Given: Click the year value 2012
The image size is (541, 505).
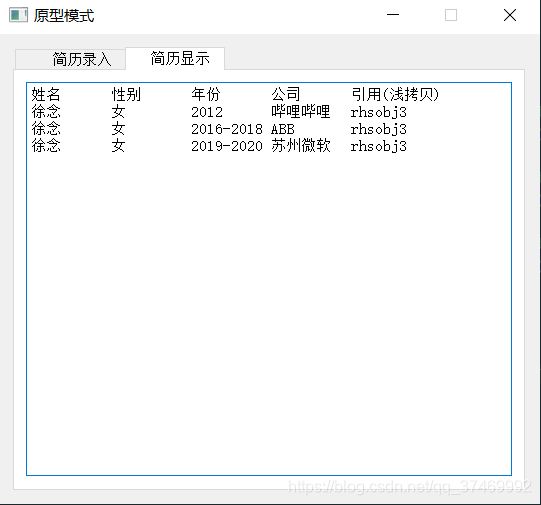Looking at the screenshot, I should pyautogui.click(x=207, y=112).
